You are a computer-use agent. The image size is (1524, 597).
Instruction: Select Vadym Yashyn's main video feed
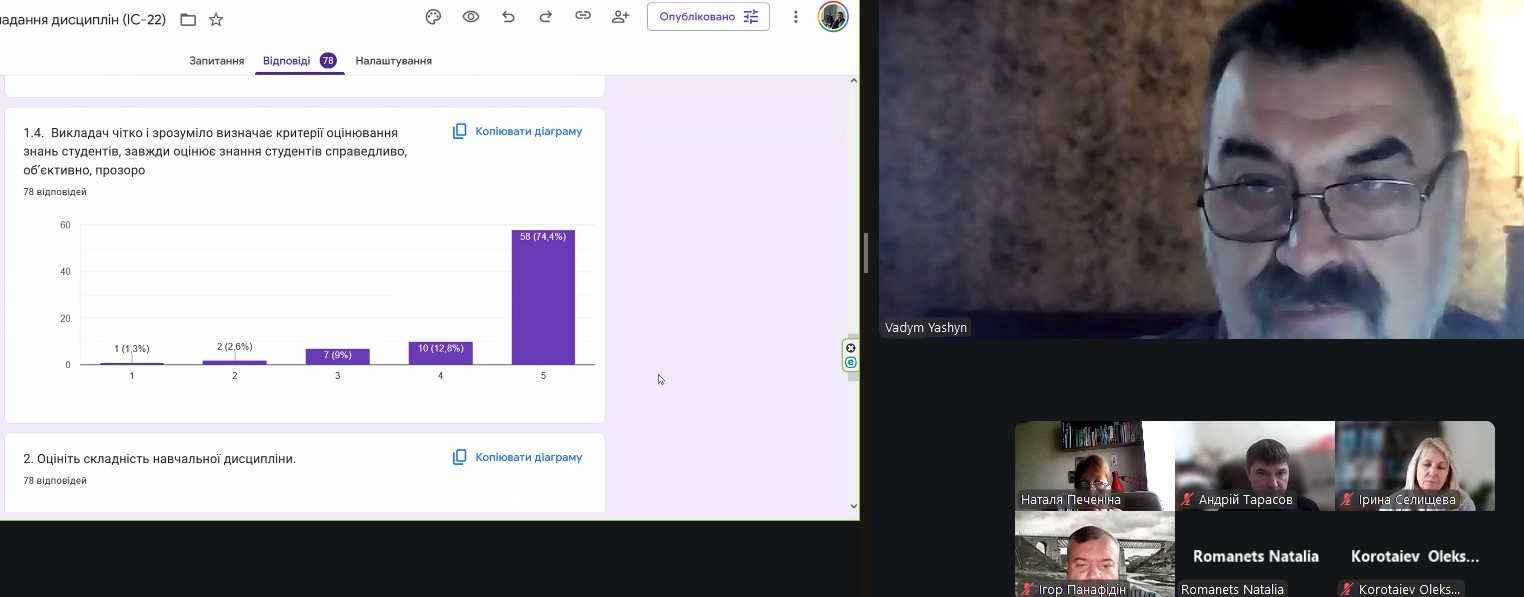pyautogui.click(x=1200, y=170)
